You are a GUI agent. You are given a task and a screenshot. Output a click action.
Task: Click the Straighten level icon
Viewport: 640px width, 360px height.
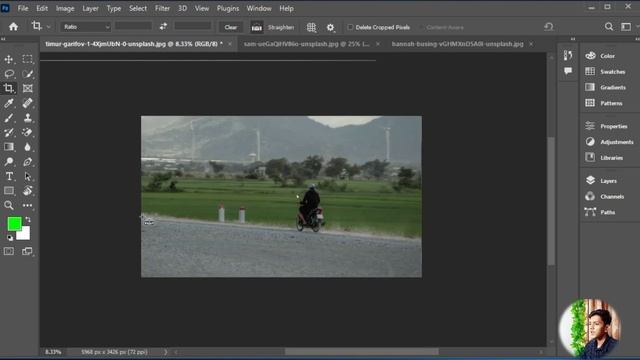pyautogui.click(x=257, y=27)
